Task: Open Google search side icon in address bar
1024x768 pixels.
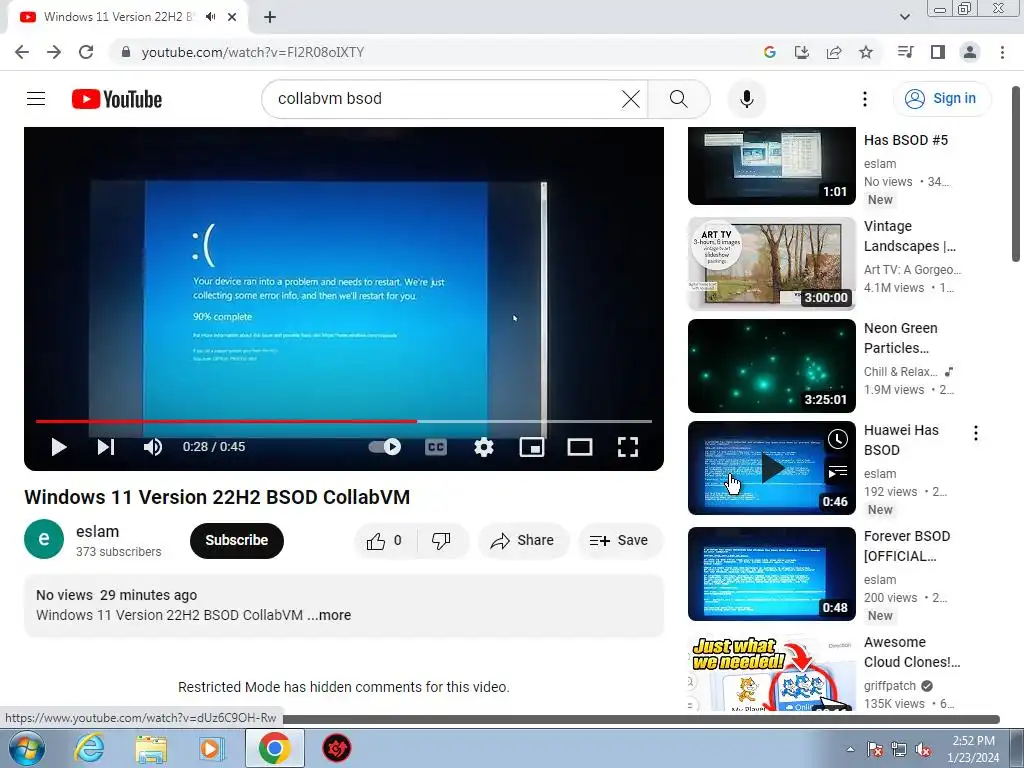Action: (769, 52)
